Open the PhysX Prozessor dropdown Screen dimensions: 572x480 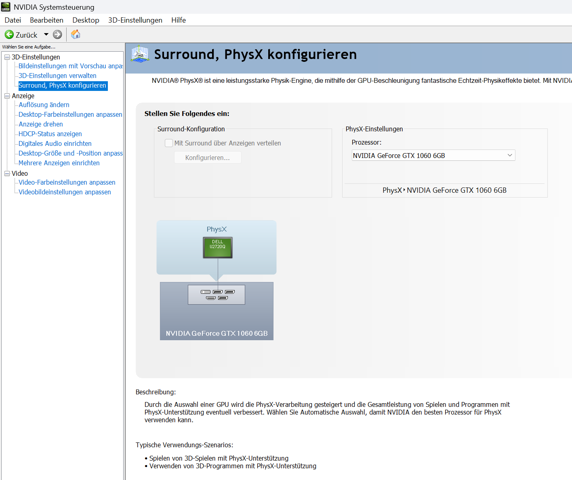pos(433,155)
